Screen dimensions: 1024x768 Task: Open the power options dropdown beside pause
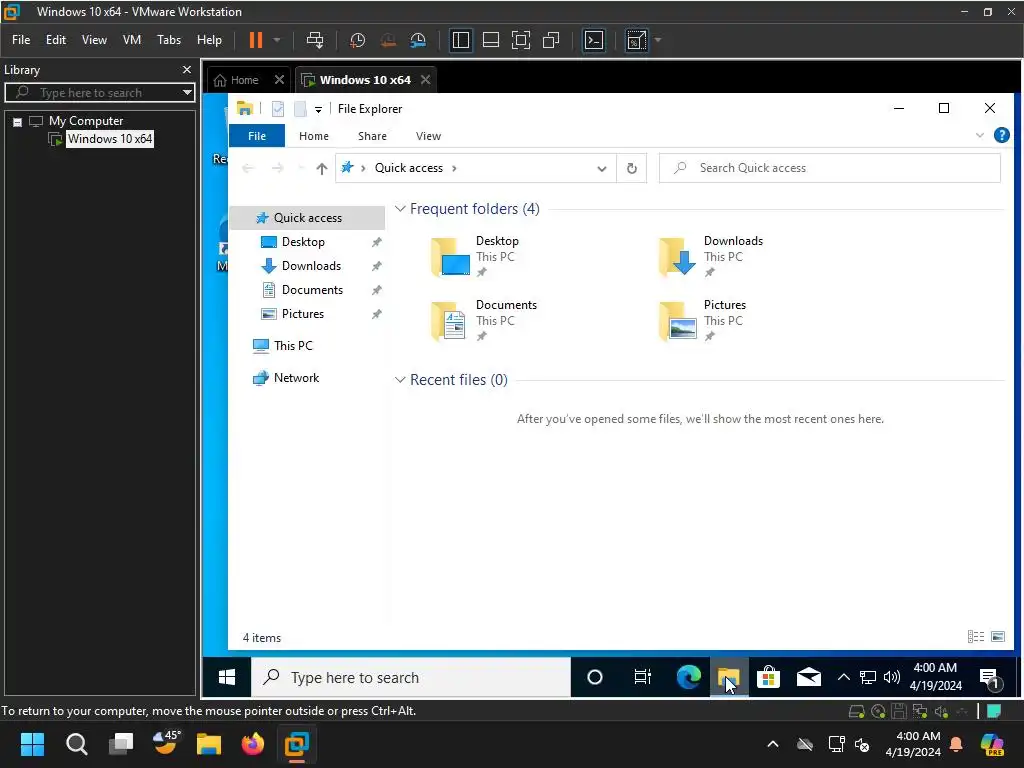[277, 40]
